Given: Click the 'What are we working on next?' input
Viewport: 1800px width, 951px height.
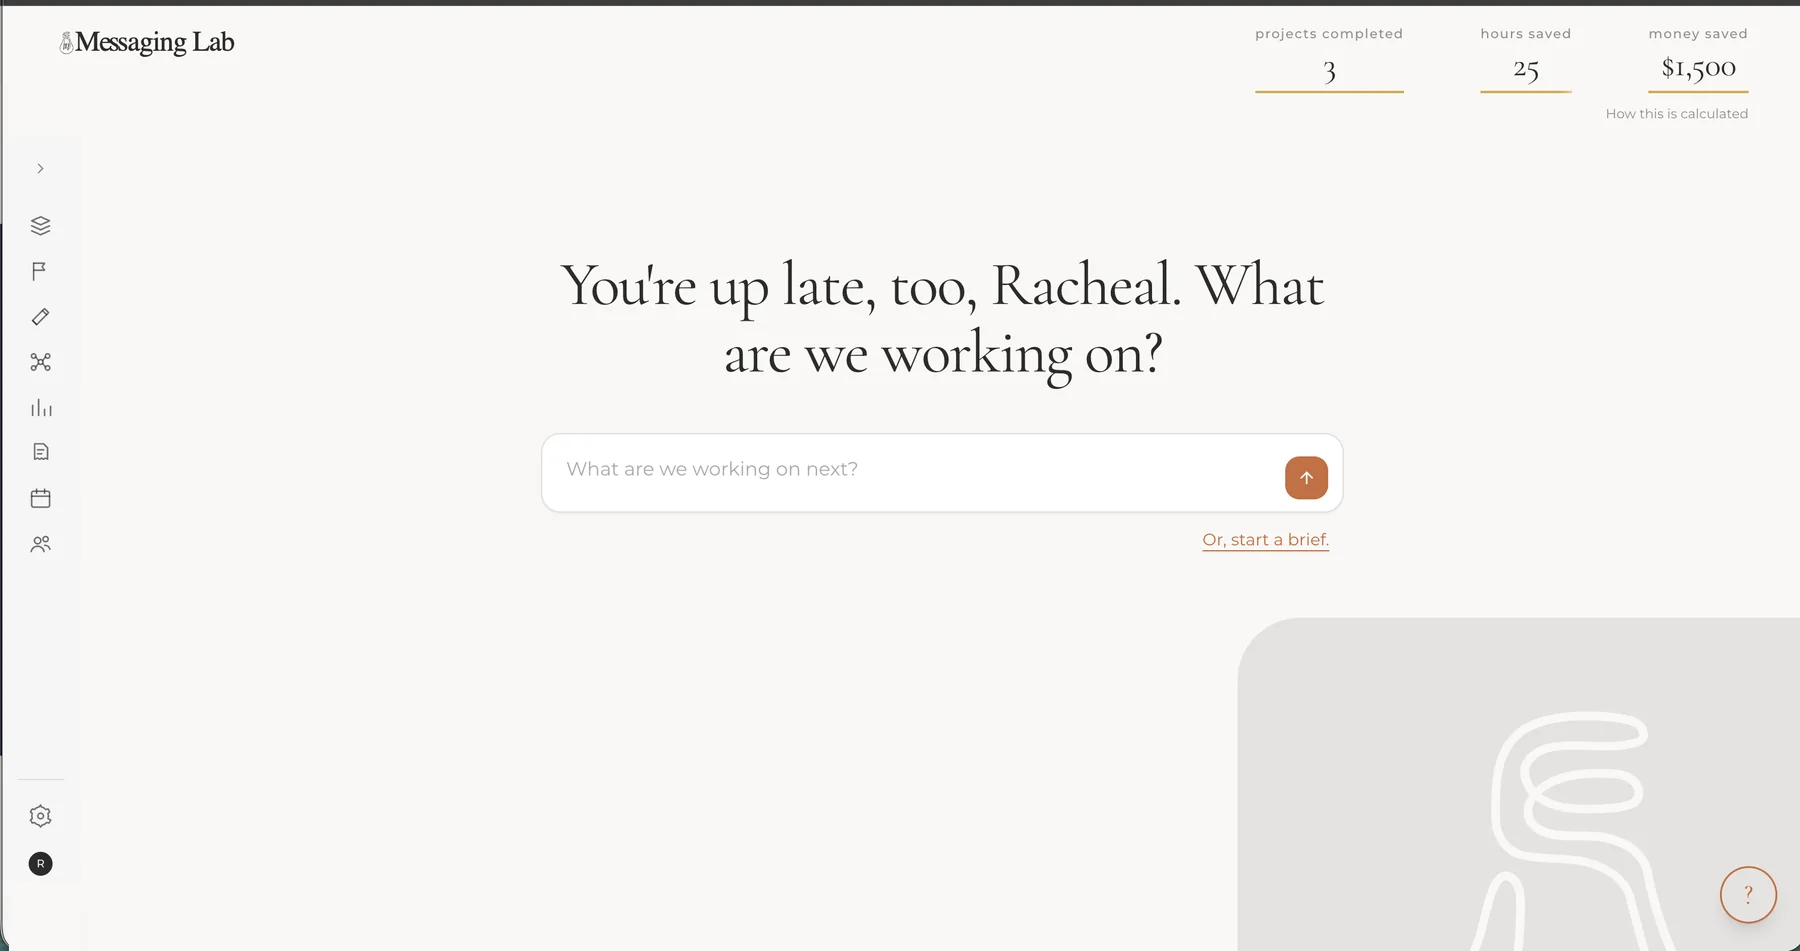Looking at the screenshot, I should click(x=941, y=473).
